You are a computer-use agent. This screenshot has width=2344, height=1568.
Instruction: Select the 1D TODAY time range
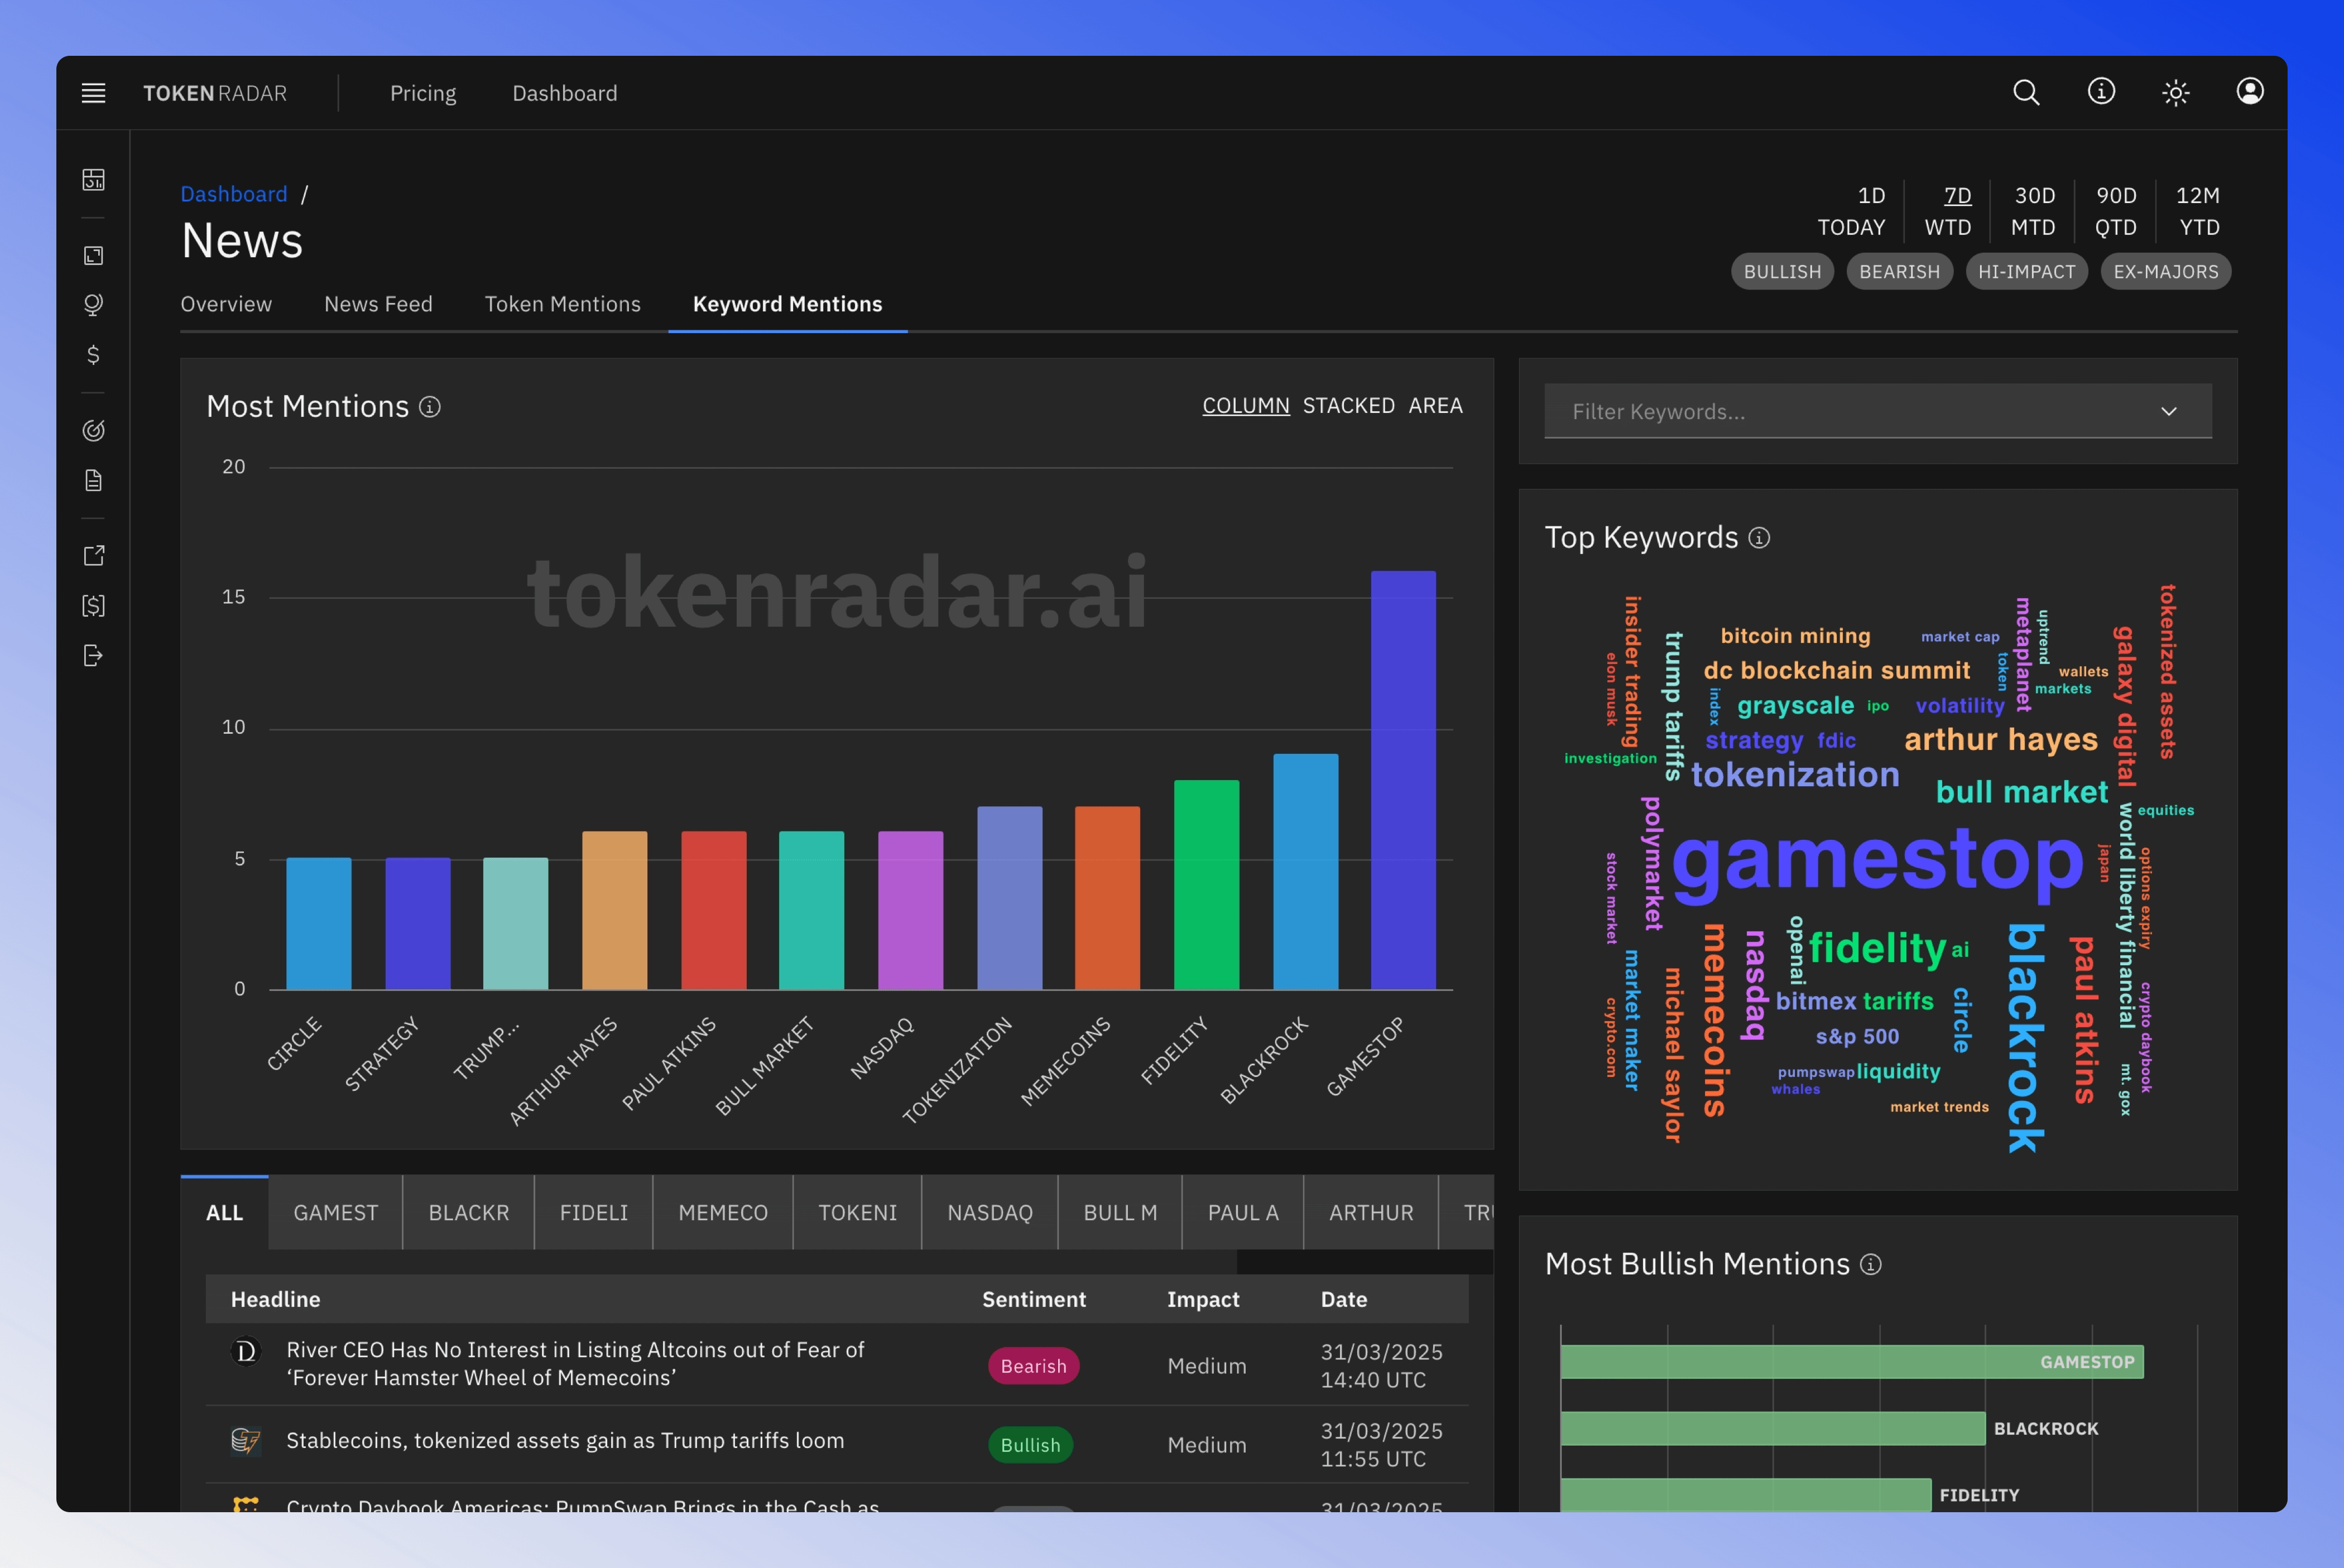[x=1852, y=211]
